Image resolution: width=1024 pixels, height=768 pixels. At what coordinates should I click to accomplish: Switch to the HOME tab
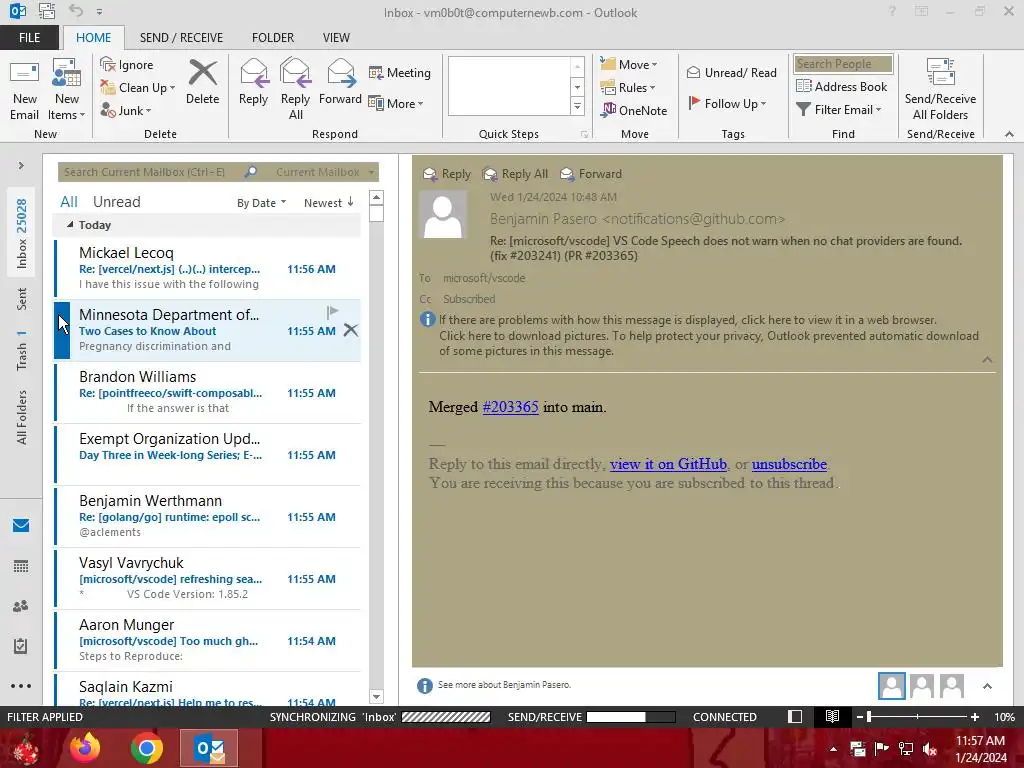pyautogui.click(x=93, y=38)
